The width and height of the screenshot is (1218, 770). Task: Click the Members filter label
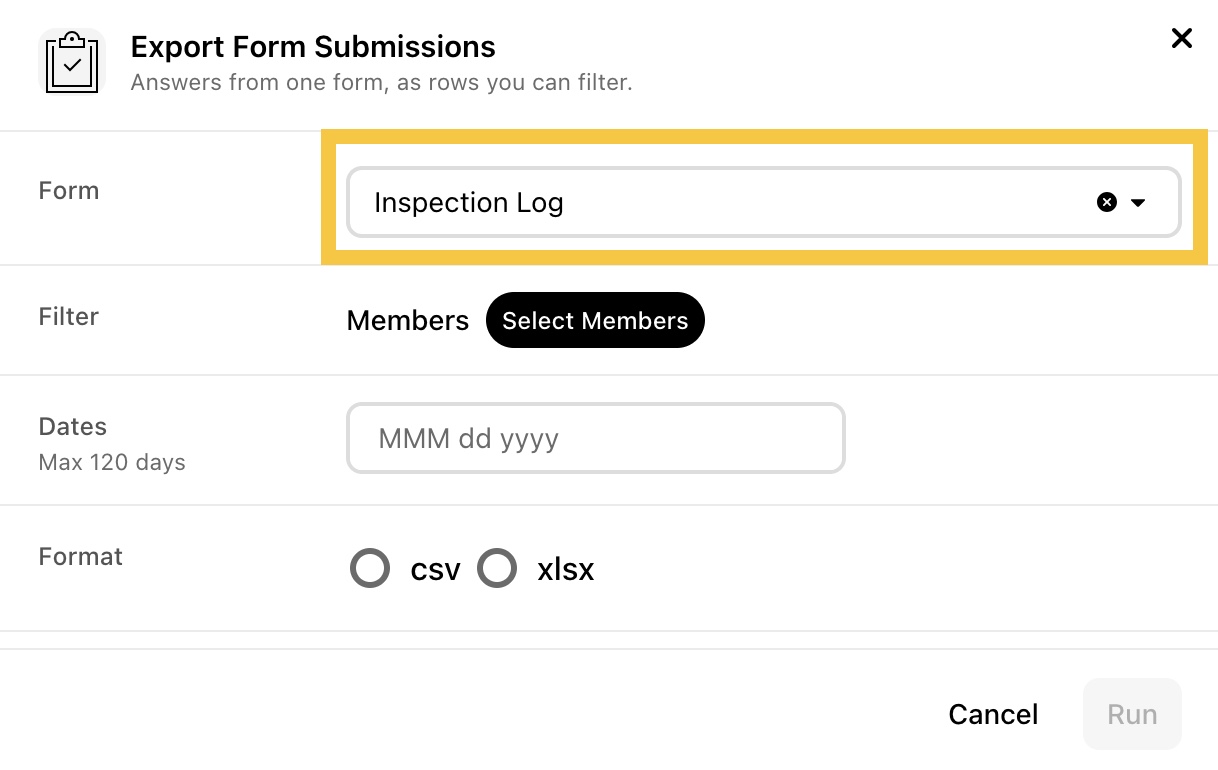[x=408, y=321]
